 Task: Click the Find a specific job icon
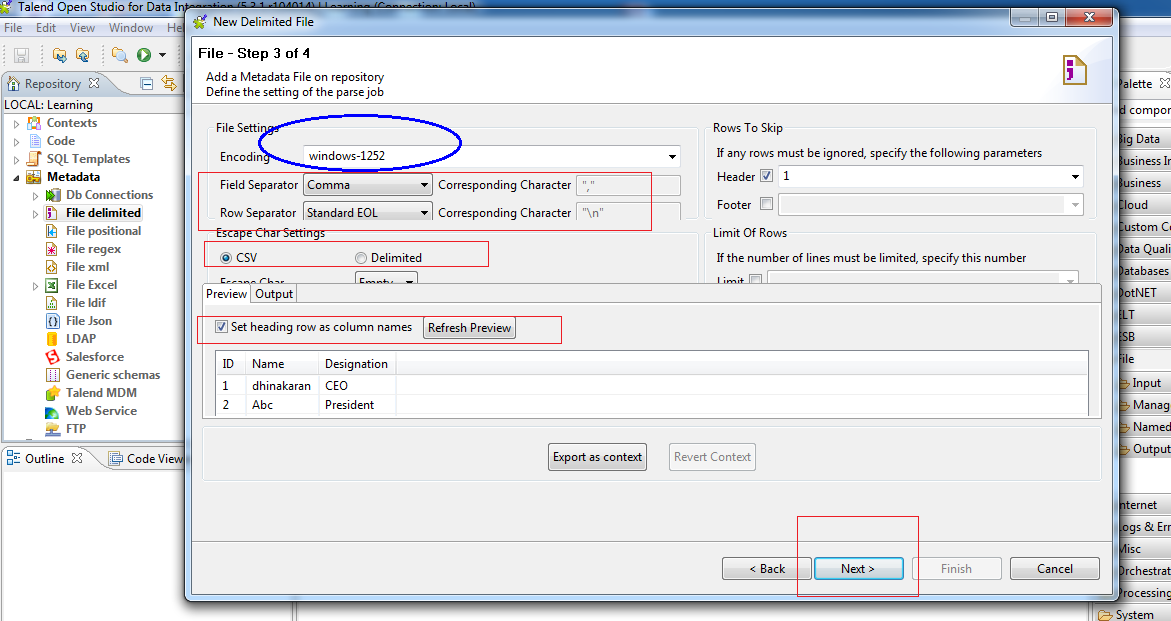tap(119, 54)
